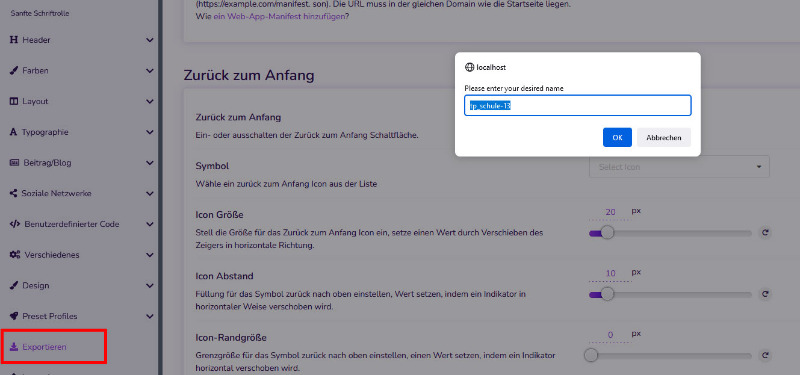Expand the Header section chevron

click(x=149, y=40)
